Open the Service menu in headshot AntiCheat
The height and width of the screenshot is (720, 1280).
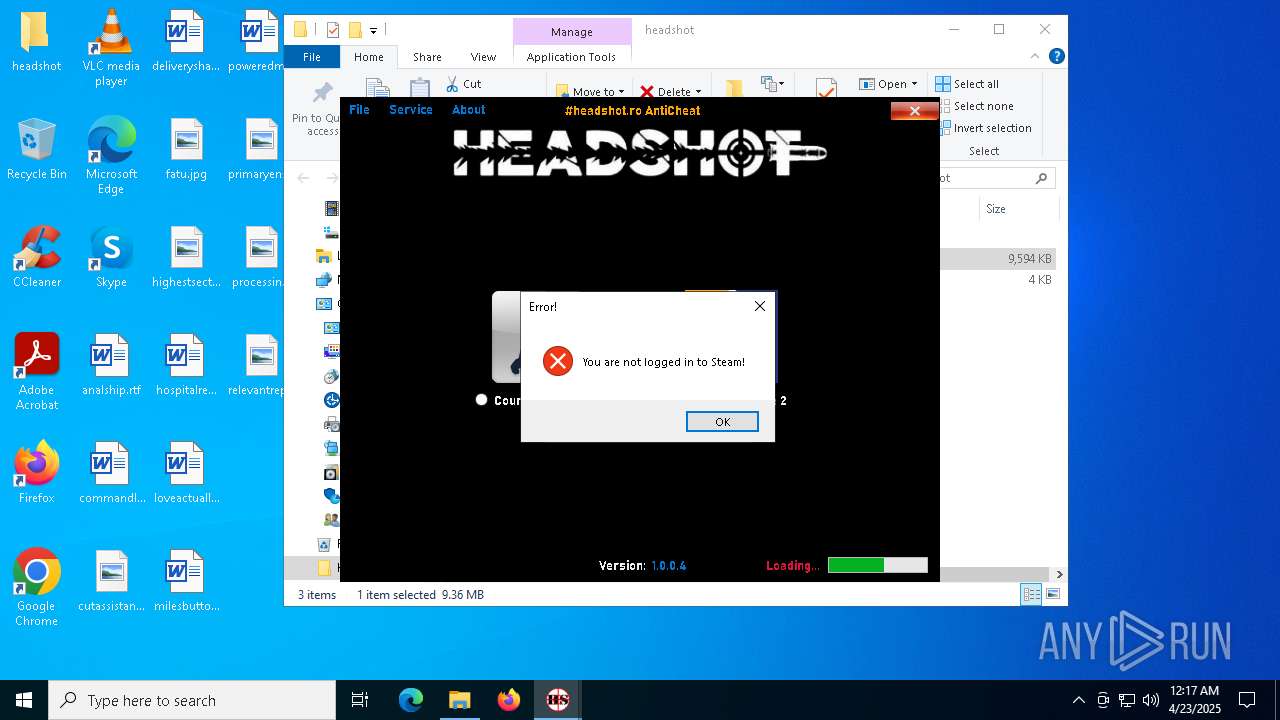(411, 110)
